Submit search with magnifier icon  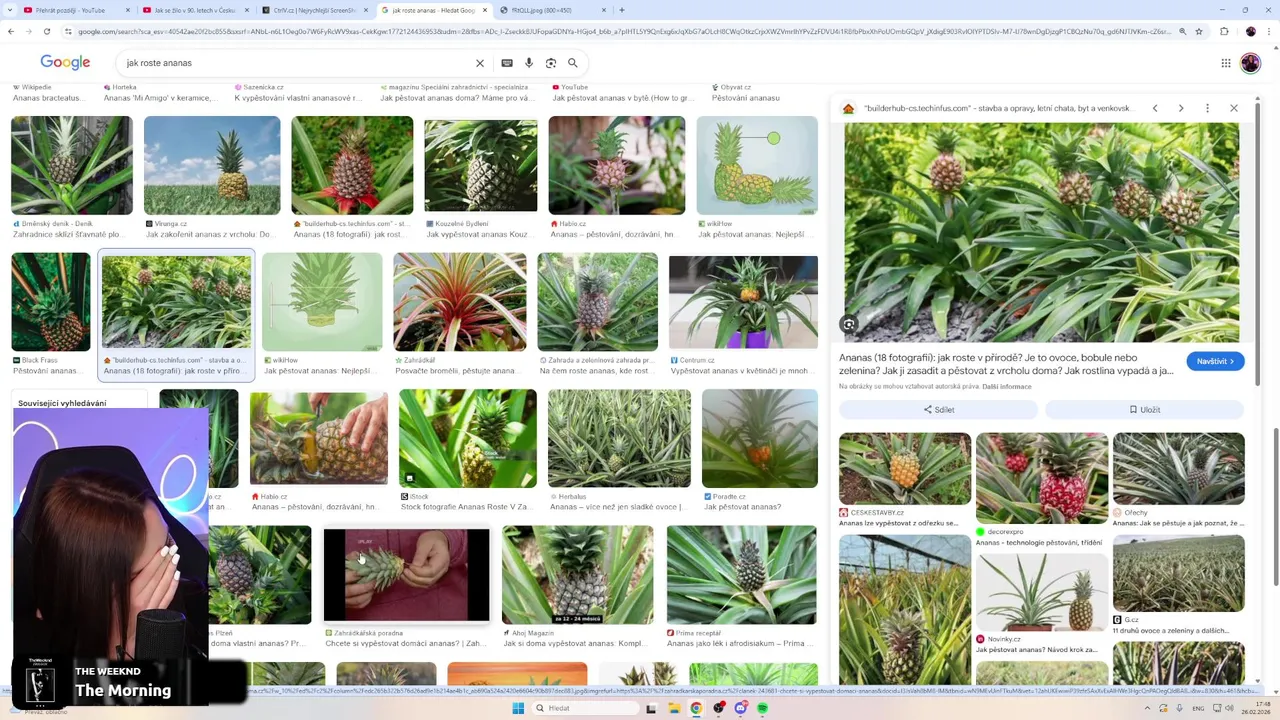573,63
